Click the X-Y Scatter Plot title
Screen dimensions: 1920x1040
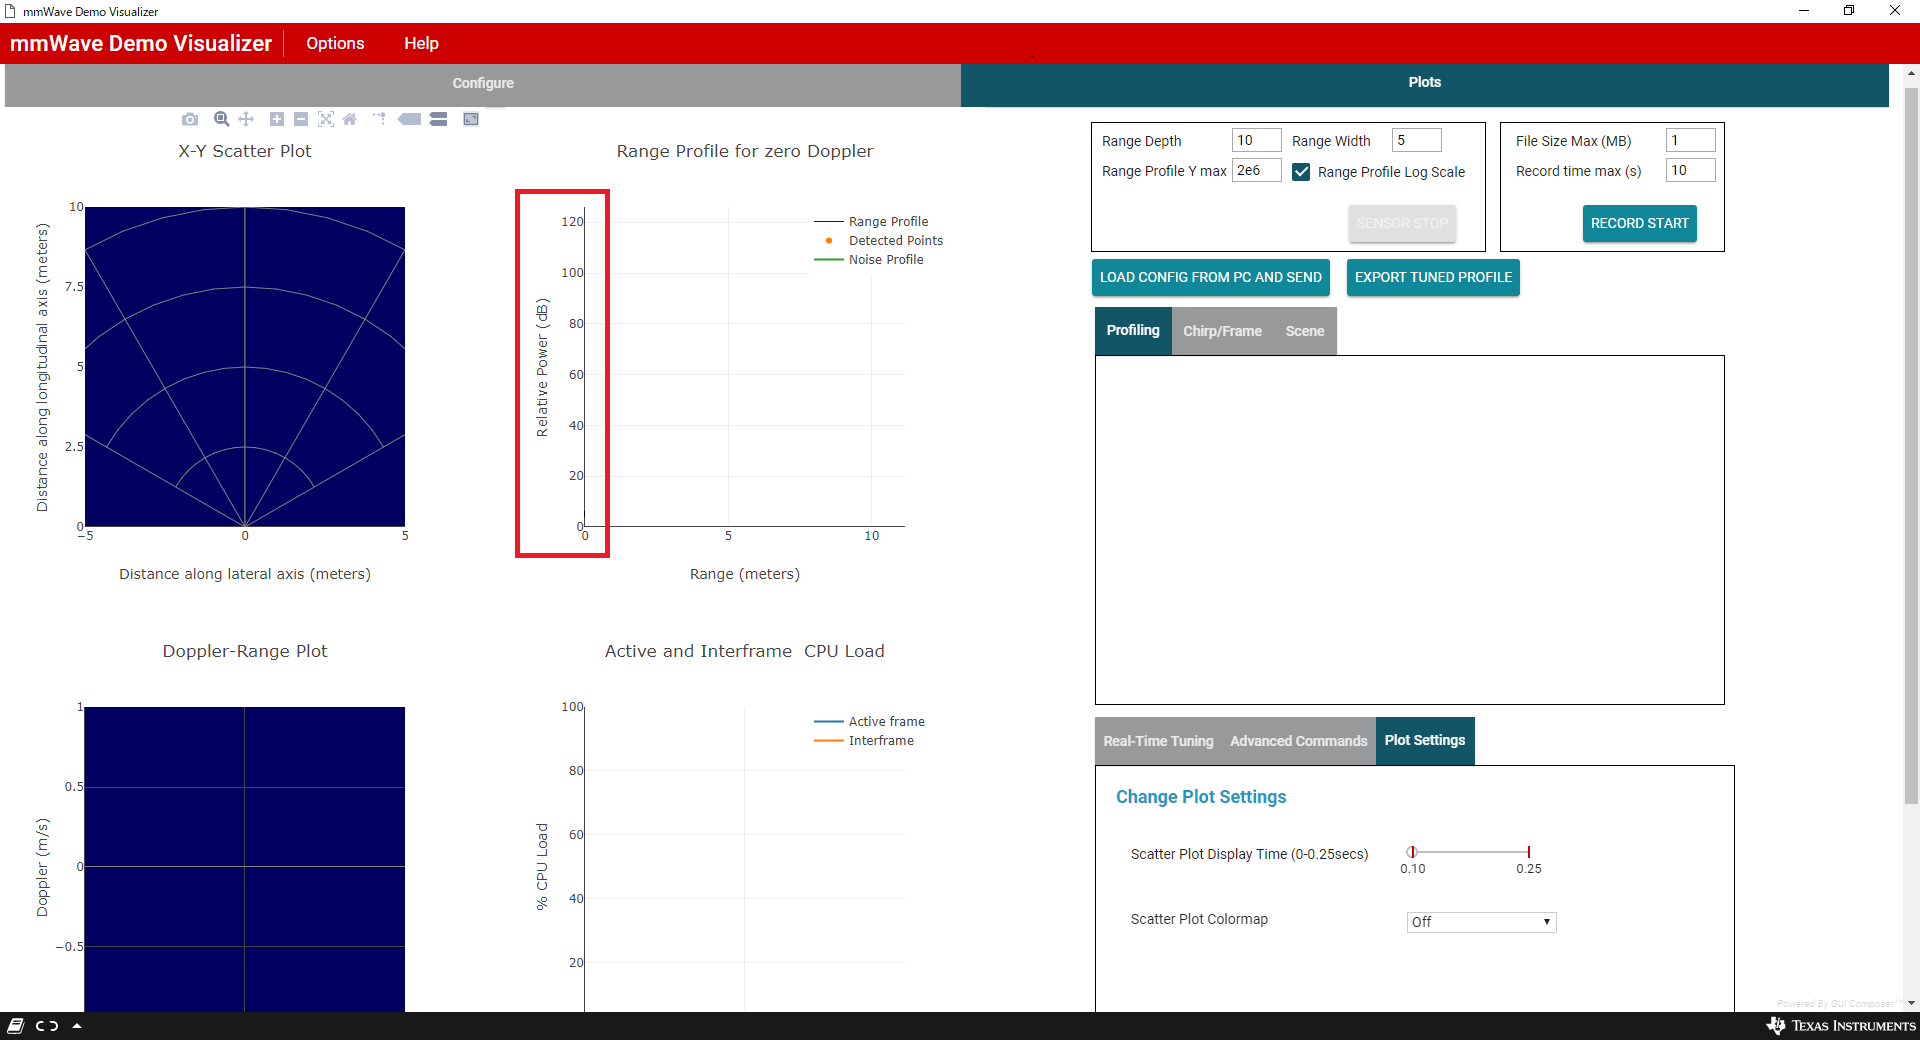245,151
